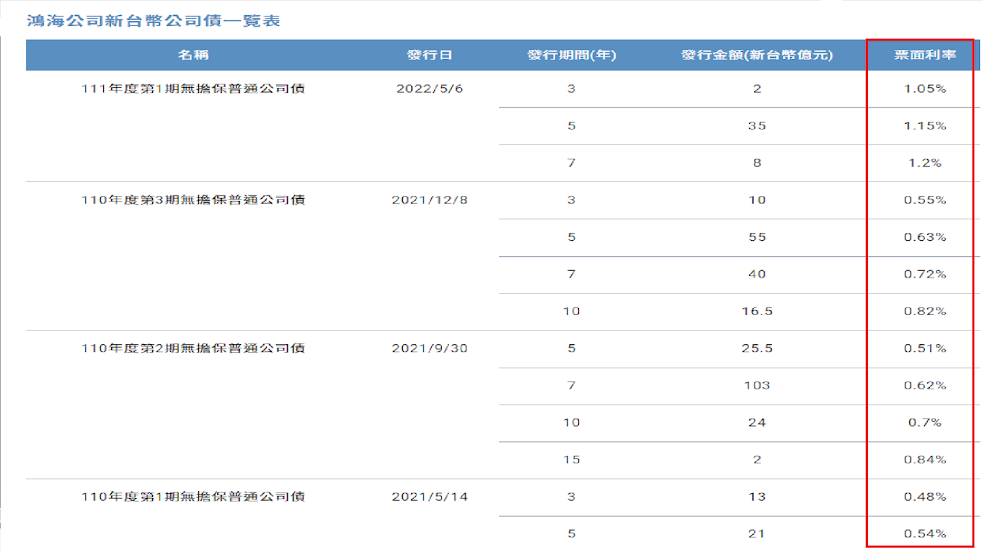Click the 0.7% coupon rate cell
992x553 pixels.
[x=925, y=423]
